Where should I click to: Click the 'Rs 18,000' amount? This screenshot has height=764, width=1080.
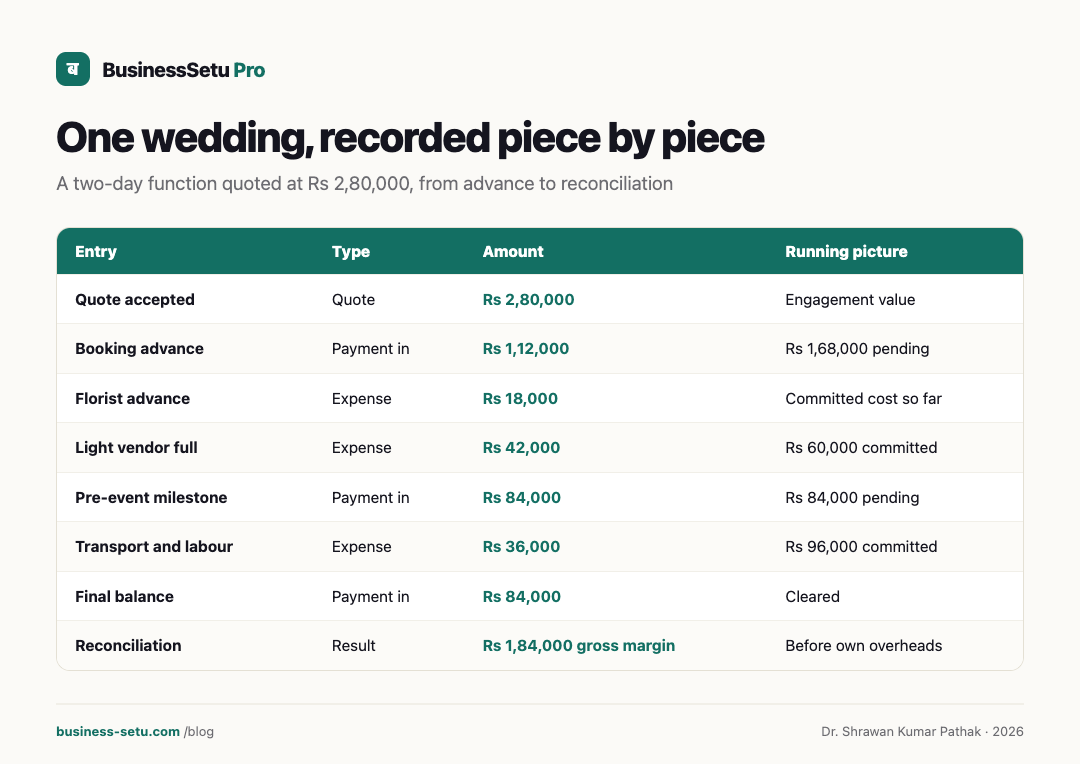click(520, 399)
